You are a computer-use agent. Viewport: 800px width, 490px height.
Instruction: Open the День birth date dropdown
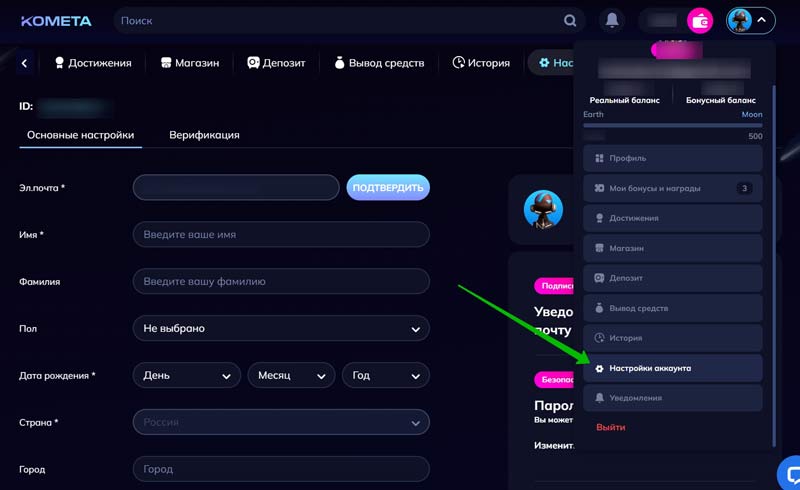coord(186,376)
